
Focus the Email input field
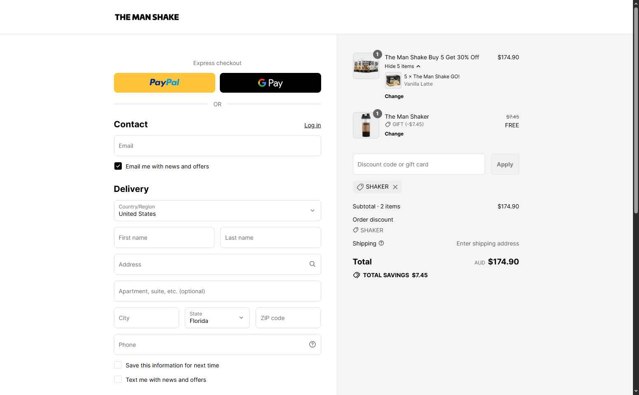pyautogui.click(x=217, y=146)
